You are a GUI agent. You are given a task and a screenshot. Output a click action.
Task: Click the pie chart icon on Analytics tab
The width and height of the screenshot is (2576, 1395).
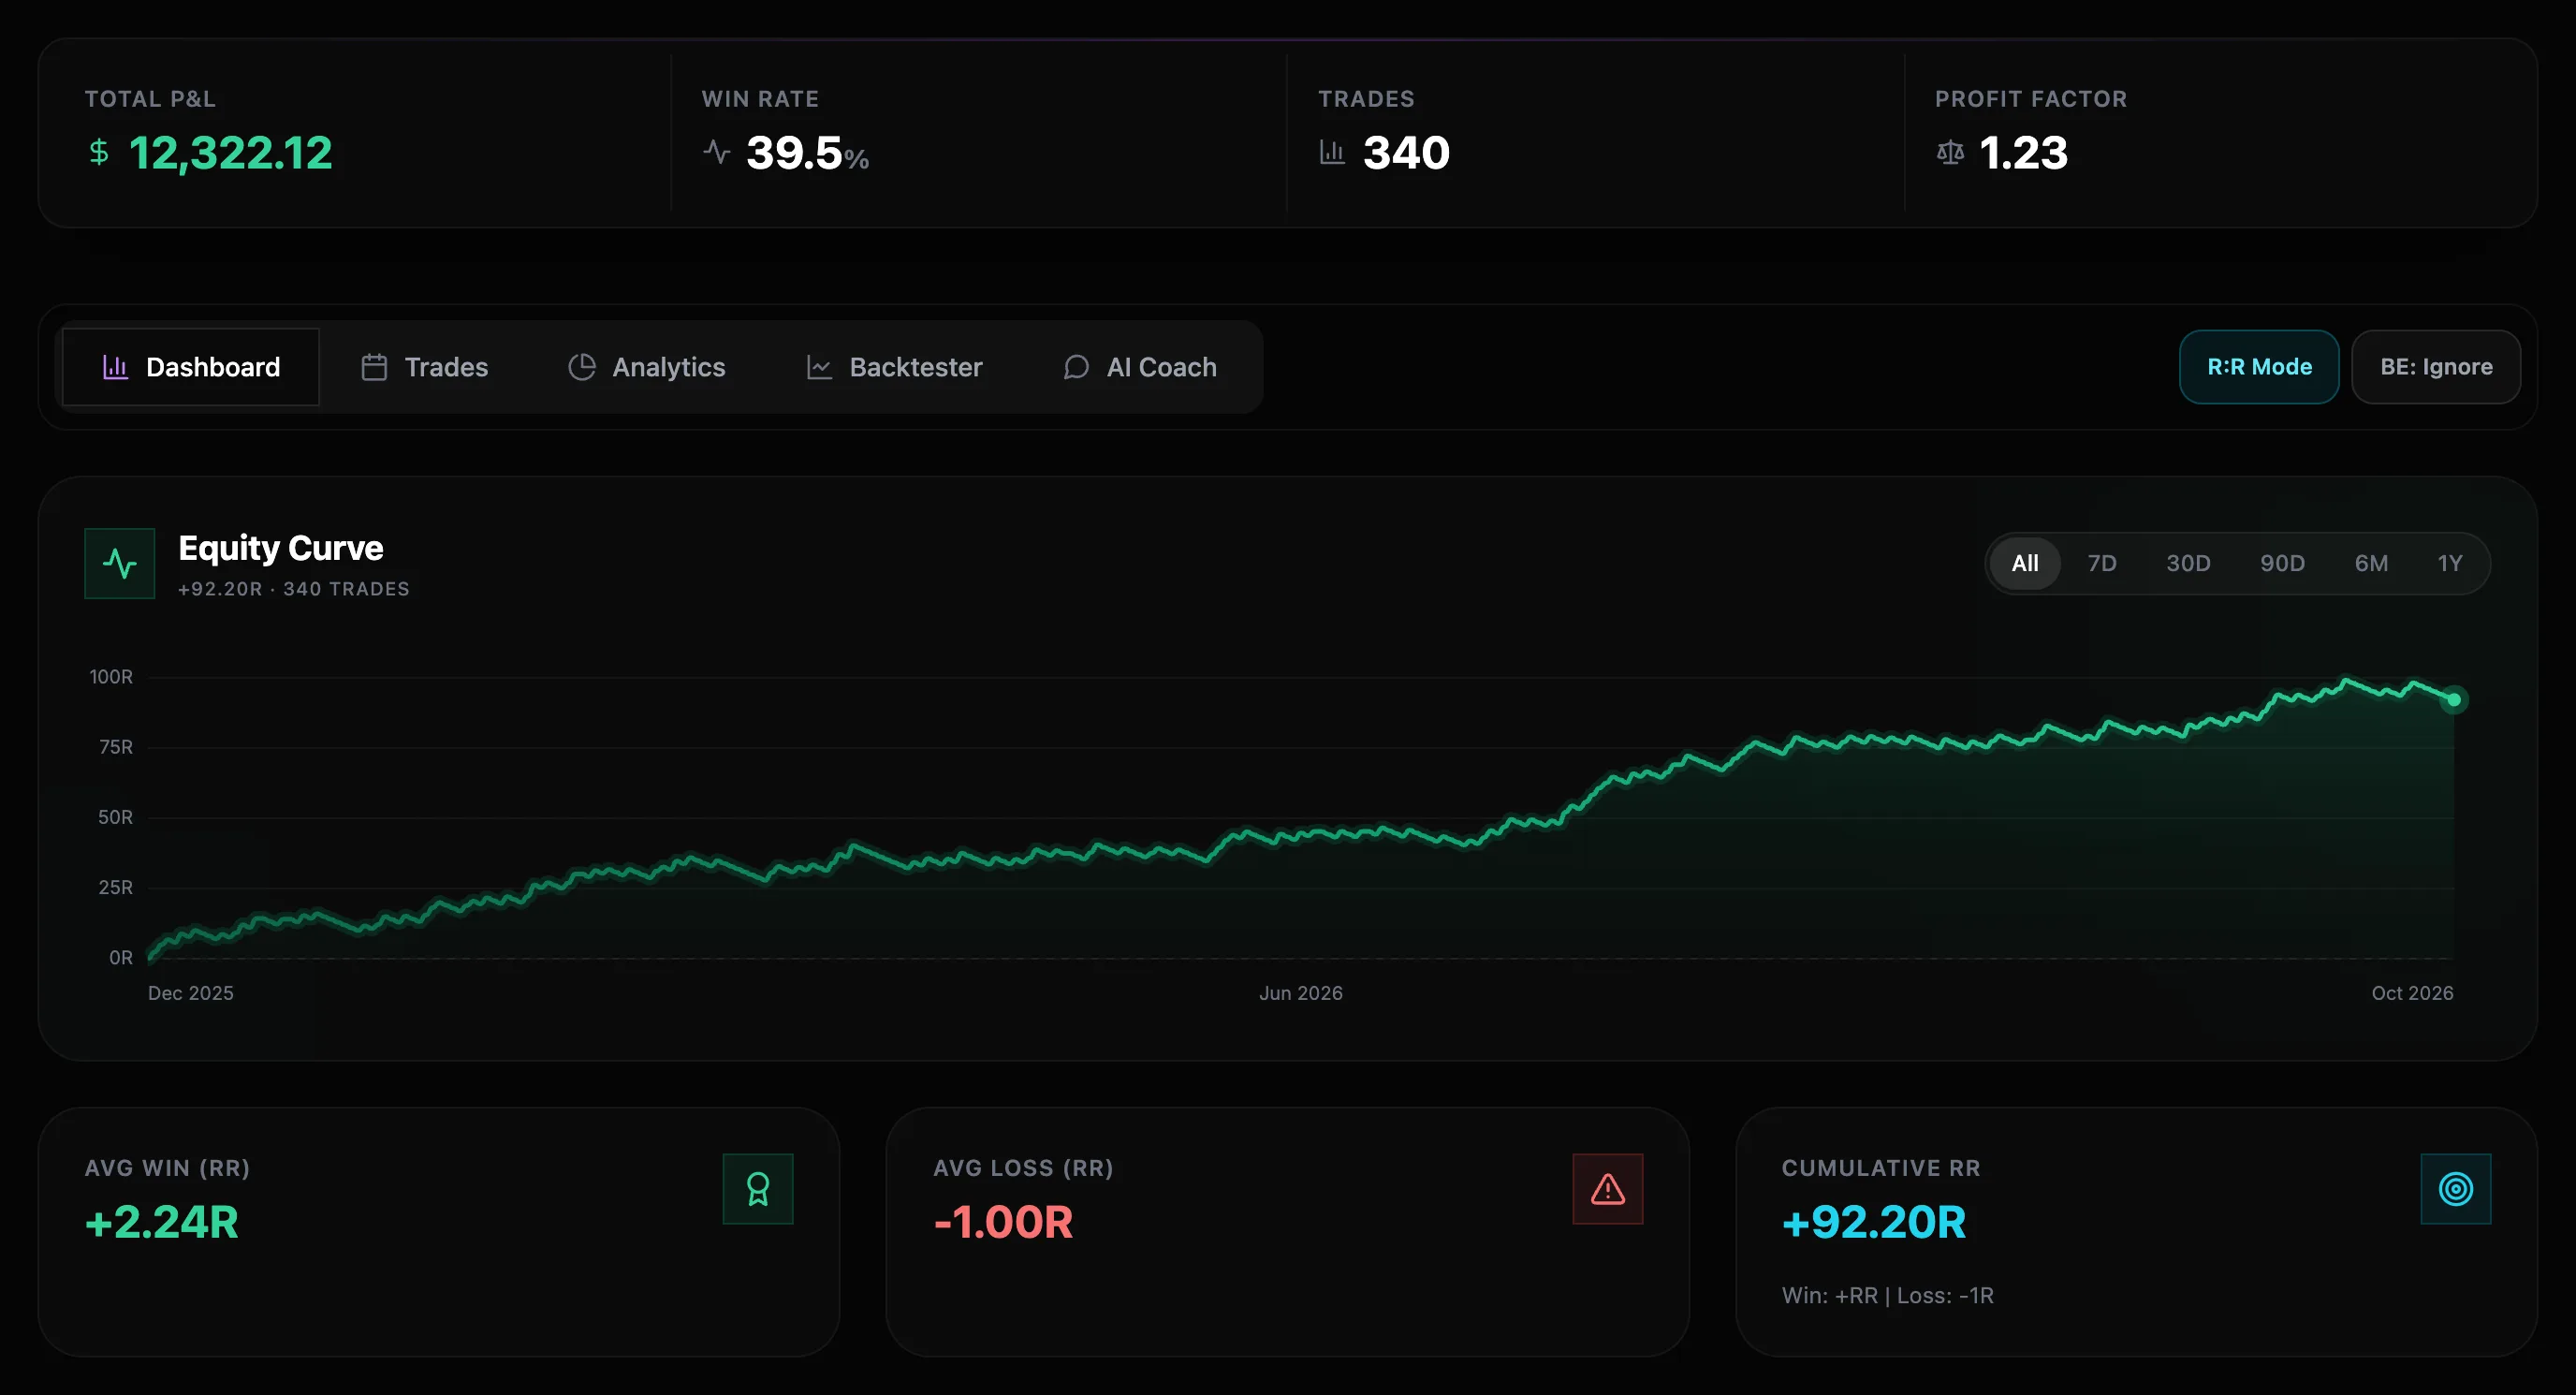pos(582,367)
